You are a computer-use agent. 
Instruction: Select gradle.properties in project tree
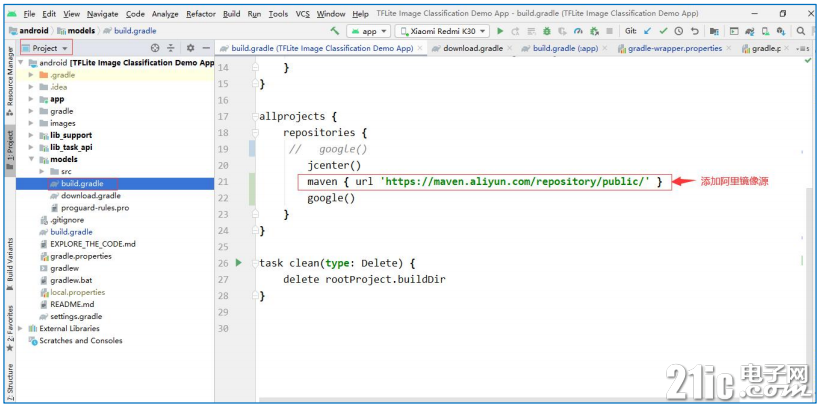(81, 256)
